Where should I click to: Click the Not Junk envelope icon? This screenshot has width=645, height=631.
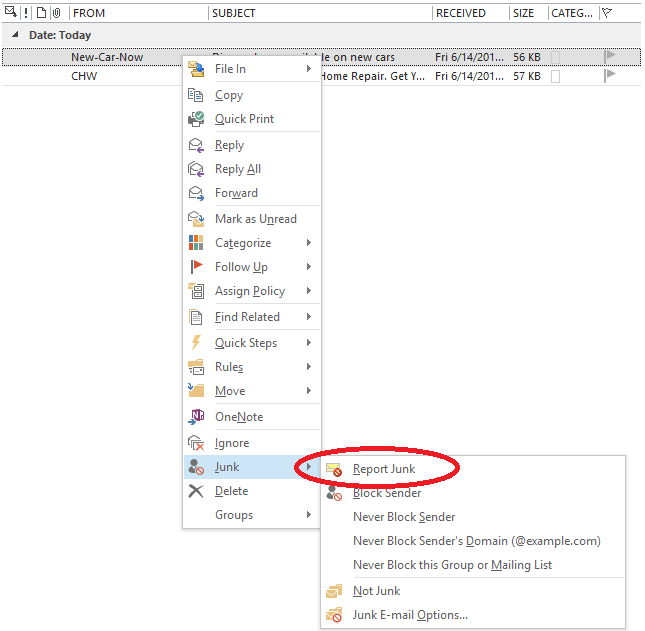pyautogui.click(x=334, y=591)
